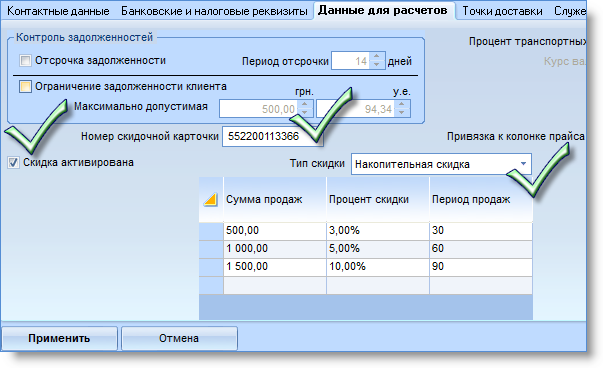
Task: Click the 5,00% discount percent cell
Action: (378, 249)
